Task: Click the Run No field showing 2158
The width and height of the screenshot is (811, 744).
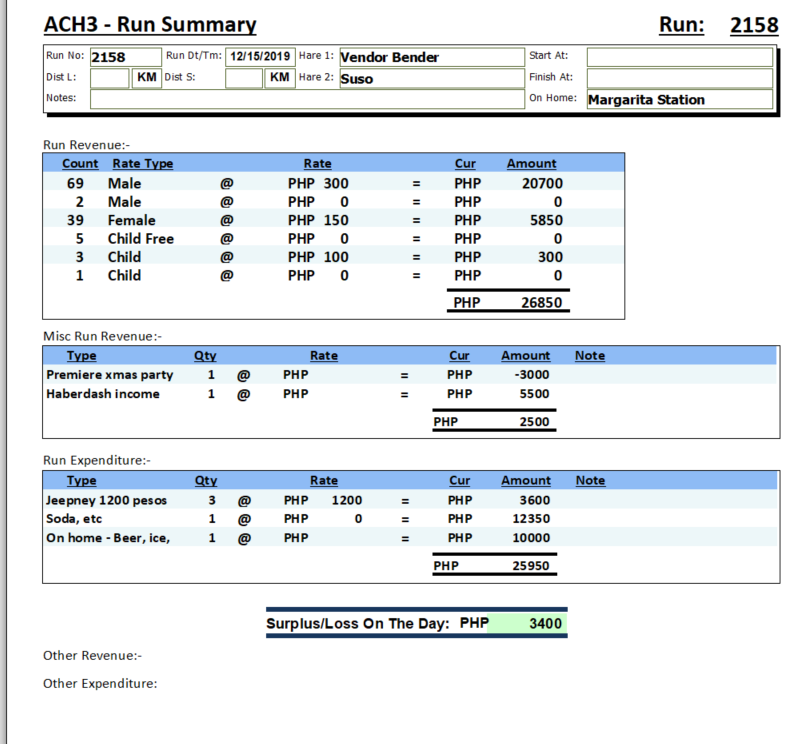Action: (124, 57)
